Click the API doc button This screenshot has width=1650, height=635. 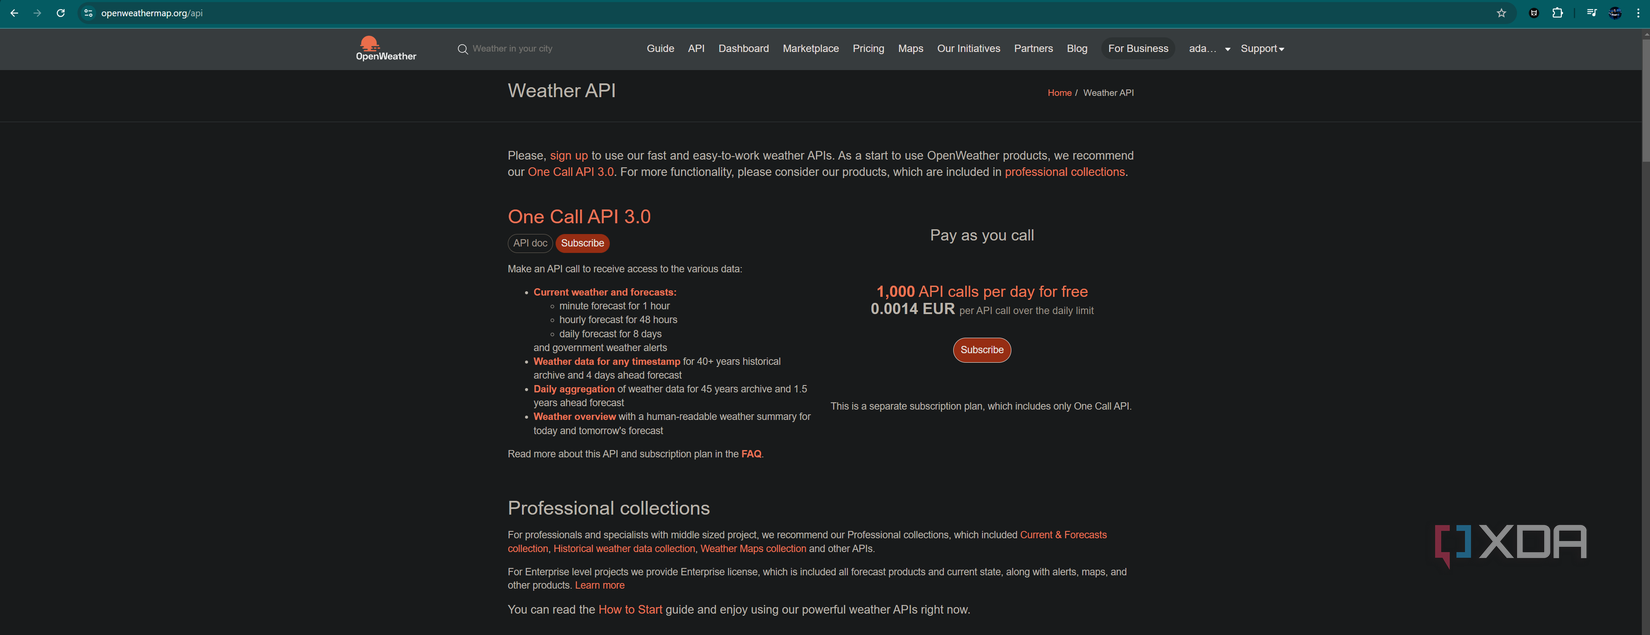(x=530, y=243)
